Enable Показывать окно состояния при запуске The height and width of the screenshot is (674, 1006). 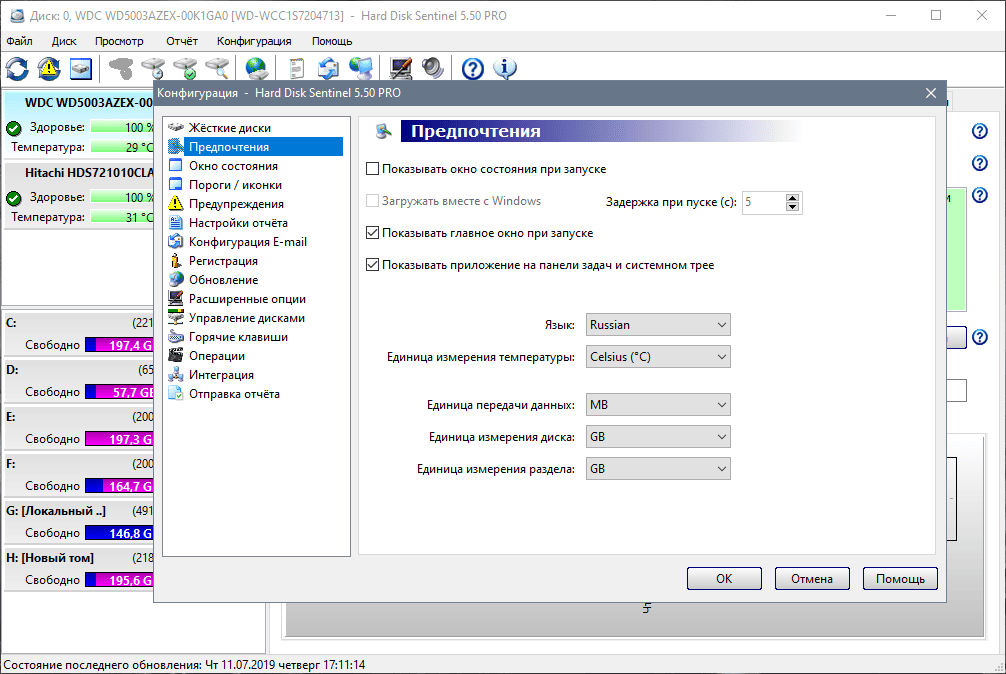click(373, 169)
